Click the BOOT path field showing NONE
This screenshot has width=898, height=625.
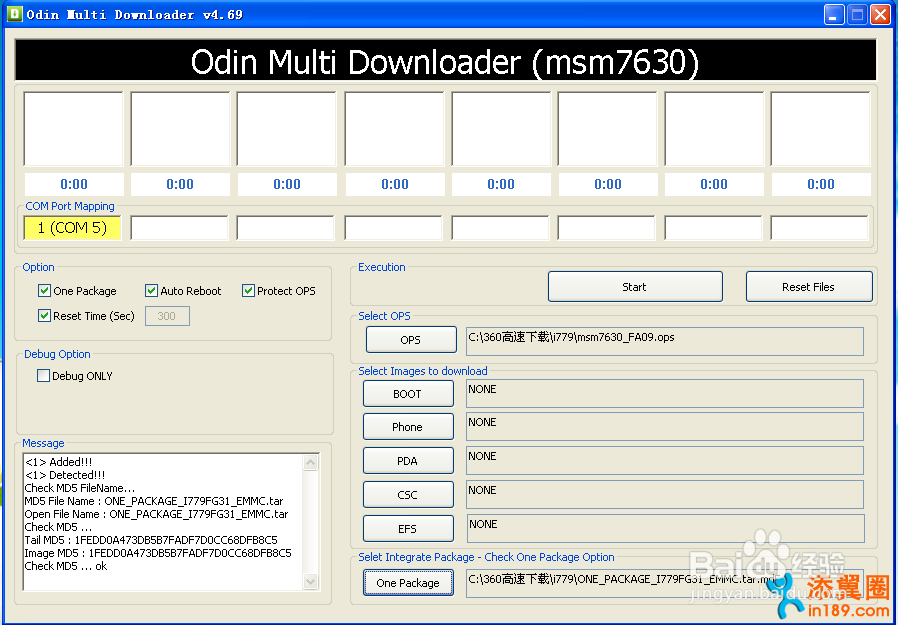[664, 394]
